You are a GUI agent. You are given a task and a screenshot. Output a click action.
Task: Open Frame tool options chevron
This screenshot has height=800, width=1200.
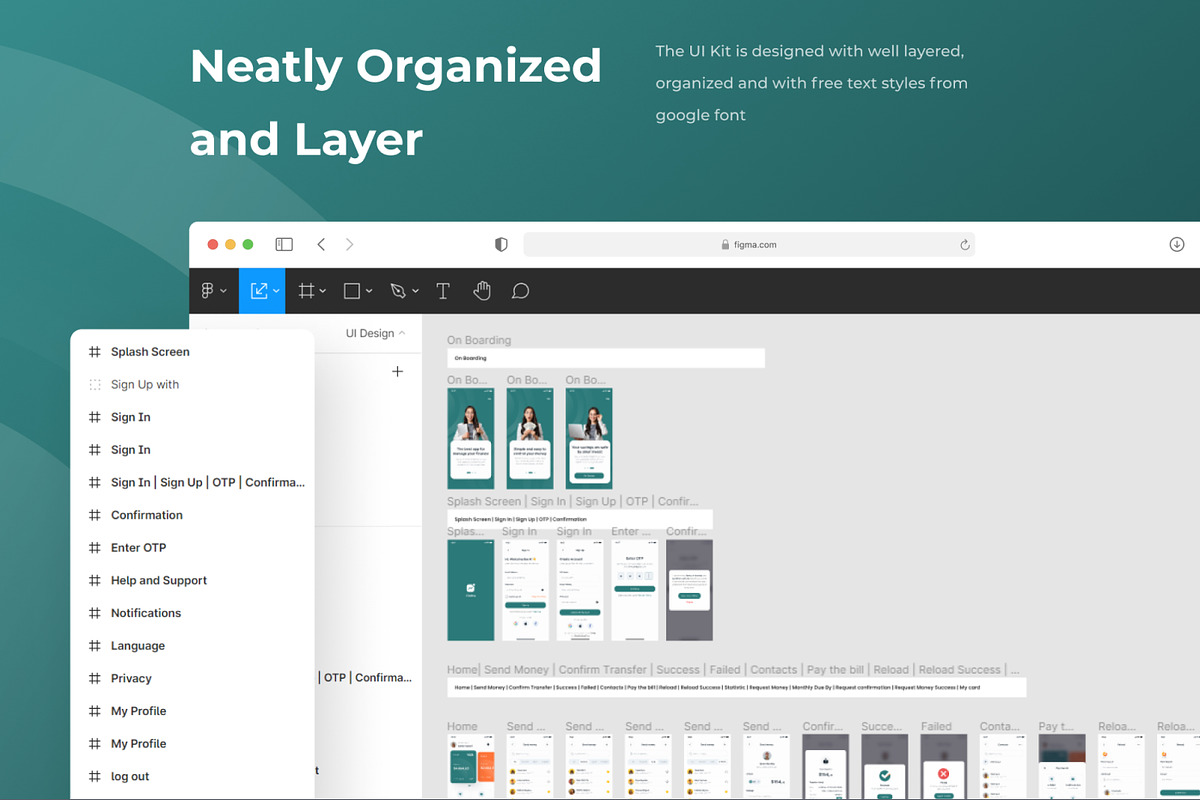(324, 292)
